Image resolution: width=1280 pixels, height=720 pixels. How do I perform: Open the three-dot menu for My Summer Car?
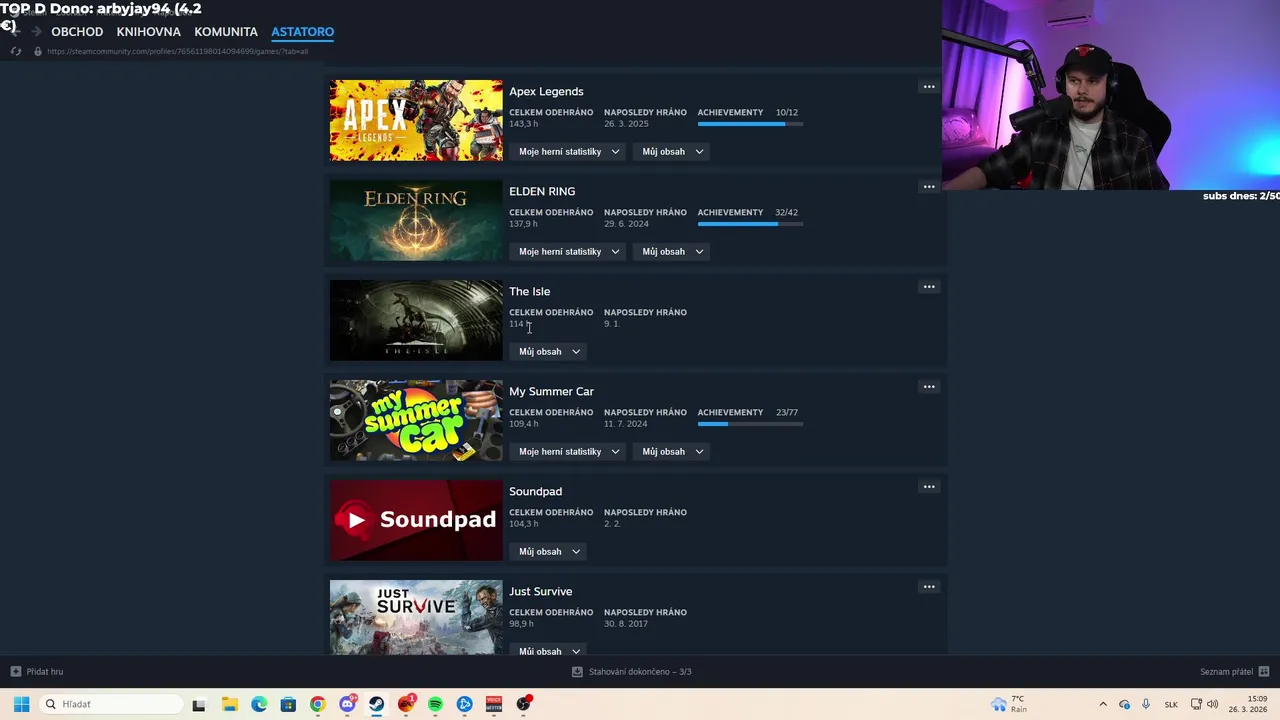[929, 387]
